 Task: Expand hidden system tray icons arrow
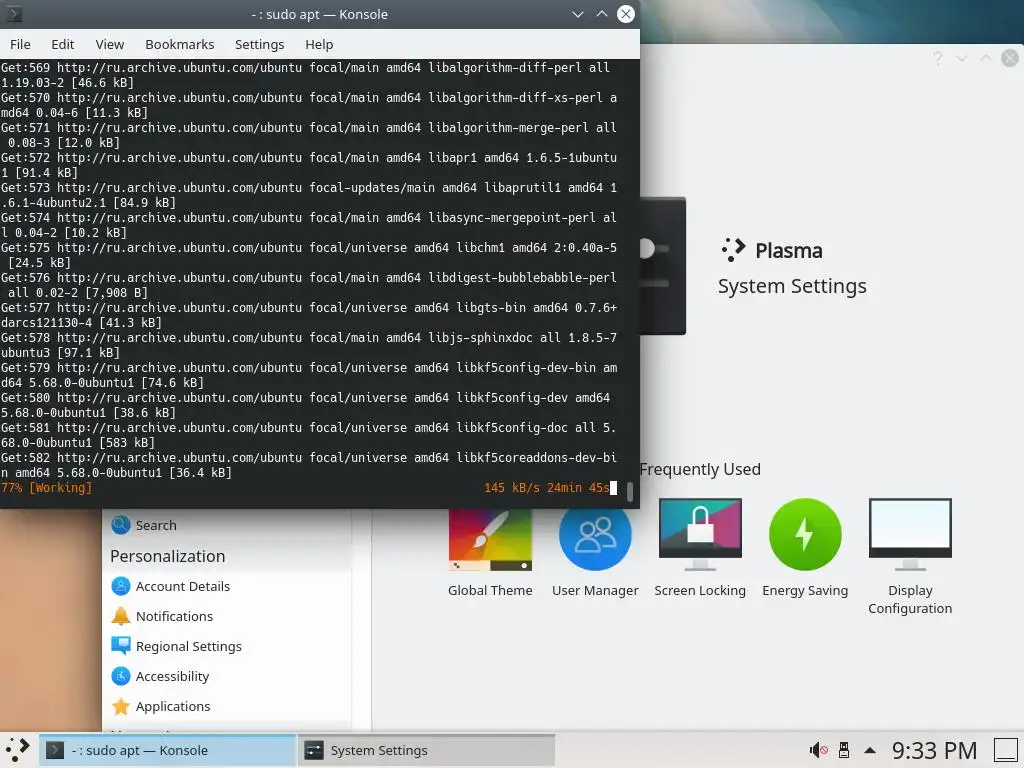pyautogui.click(x=870, y=750)
